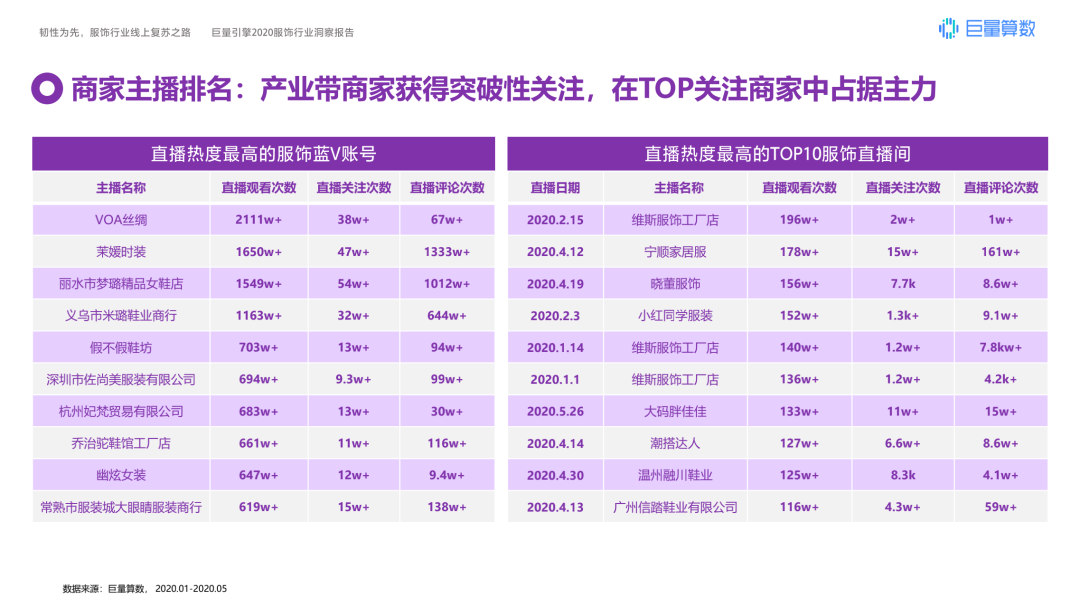Select the 2111w+ views cell

258,220
